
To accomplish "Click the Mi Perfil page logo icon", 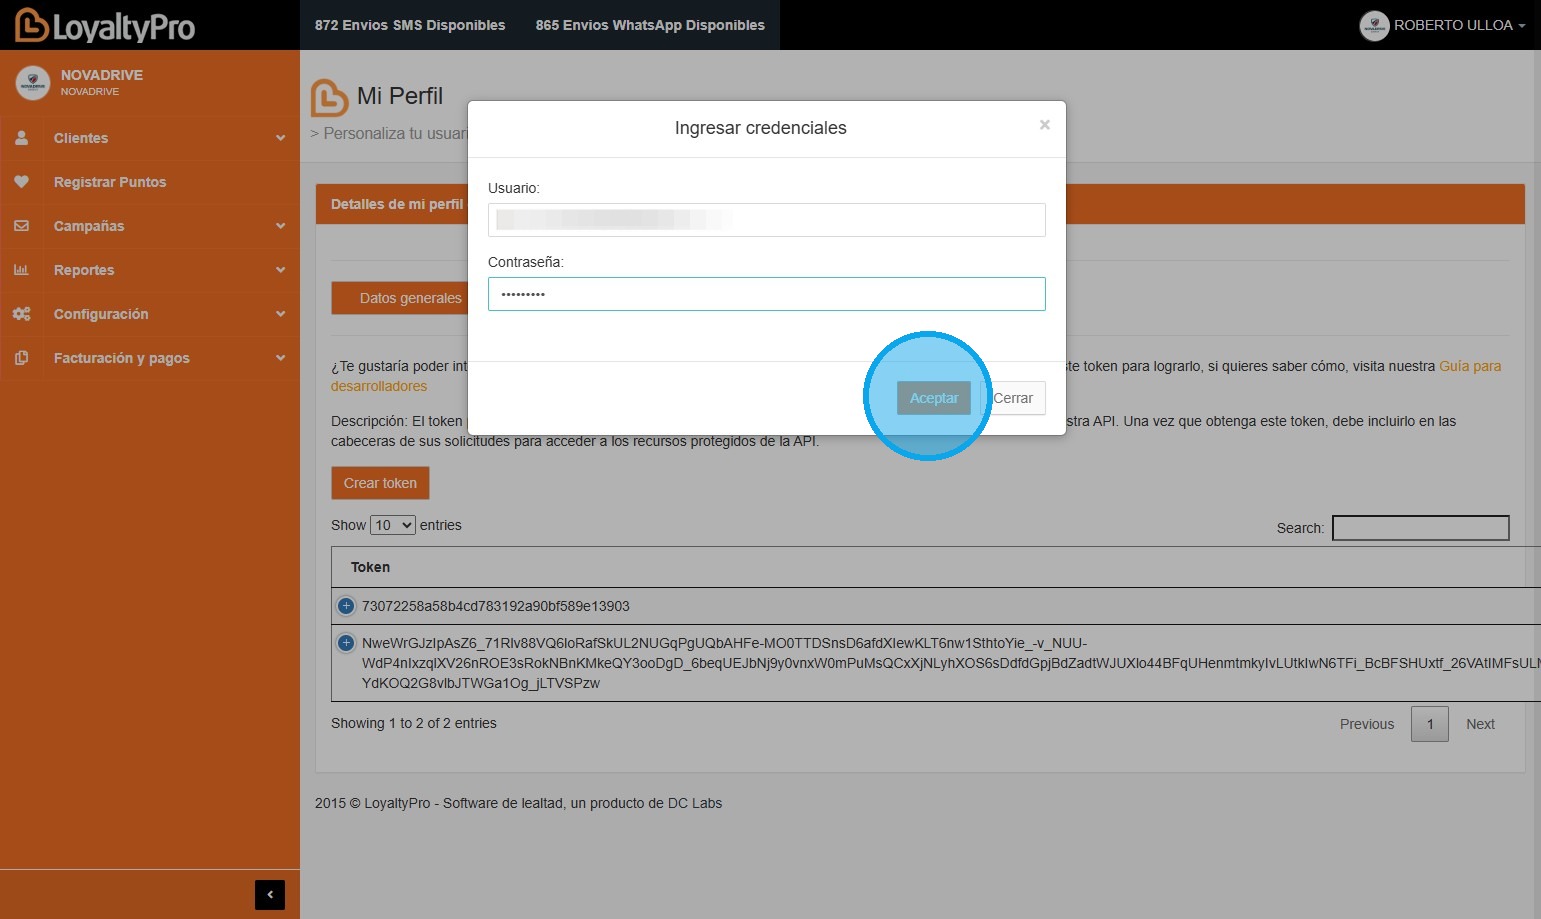I will [x=329, y=98].
